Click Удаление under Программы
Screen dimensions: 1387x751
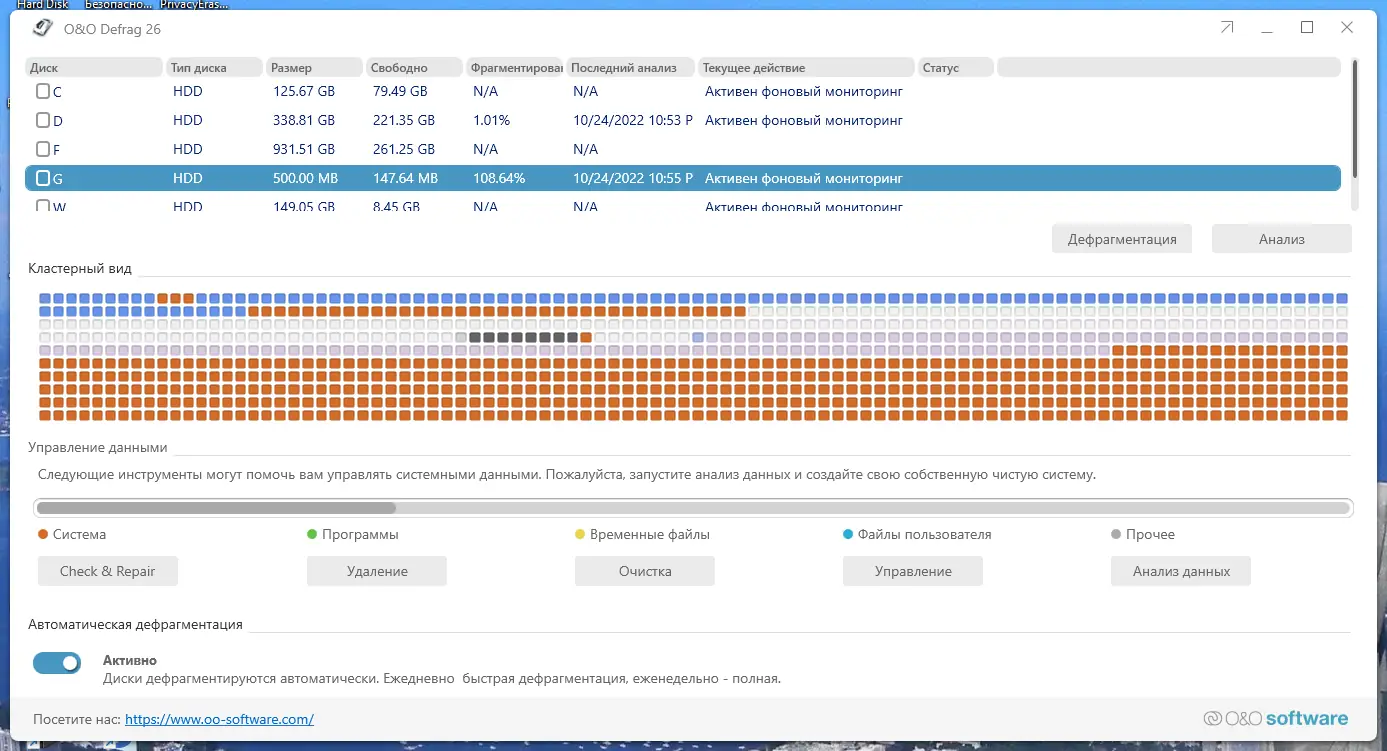pos(376,571)
